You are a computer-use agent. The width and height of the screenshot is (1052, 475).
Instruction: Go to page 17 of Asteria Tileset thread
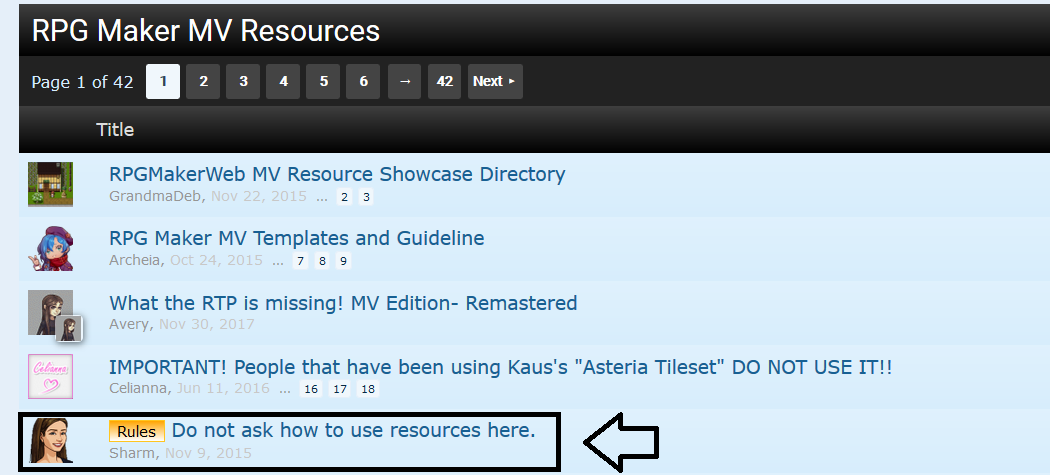point(339,389)
